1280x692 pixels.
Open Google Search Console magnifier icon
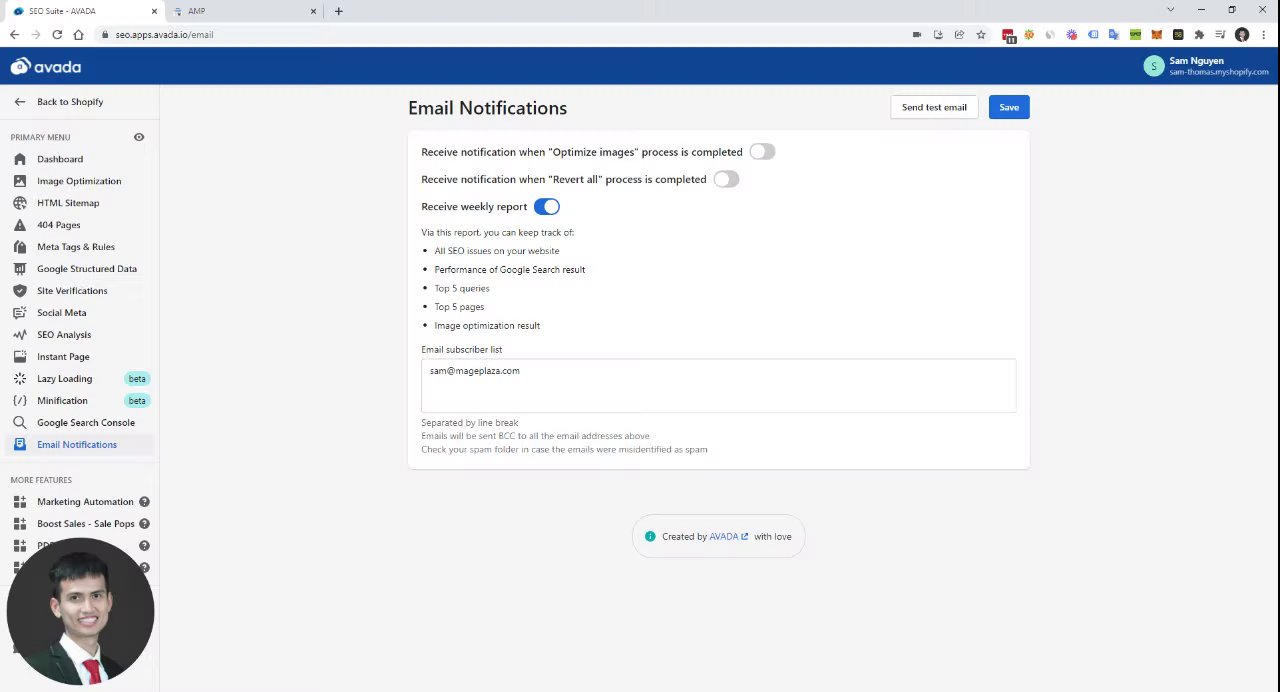tap(20, 423)
